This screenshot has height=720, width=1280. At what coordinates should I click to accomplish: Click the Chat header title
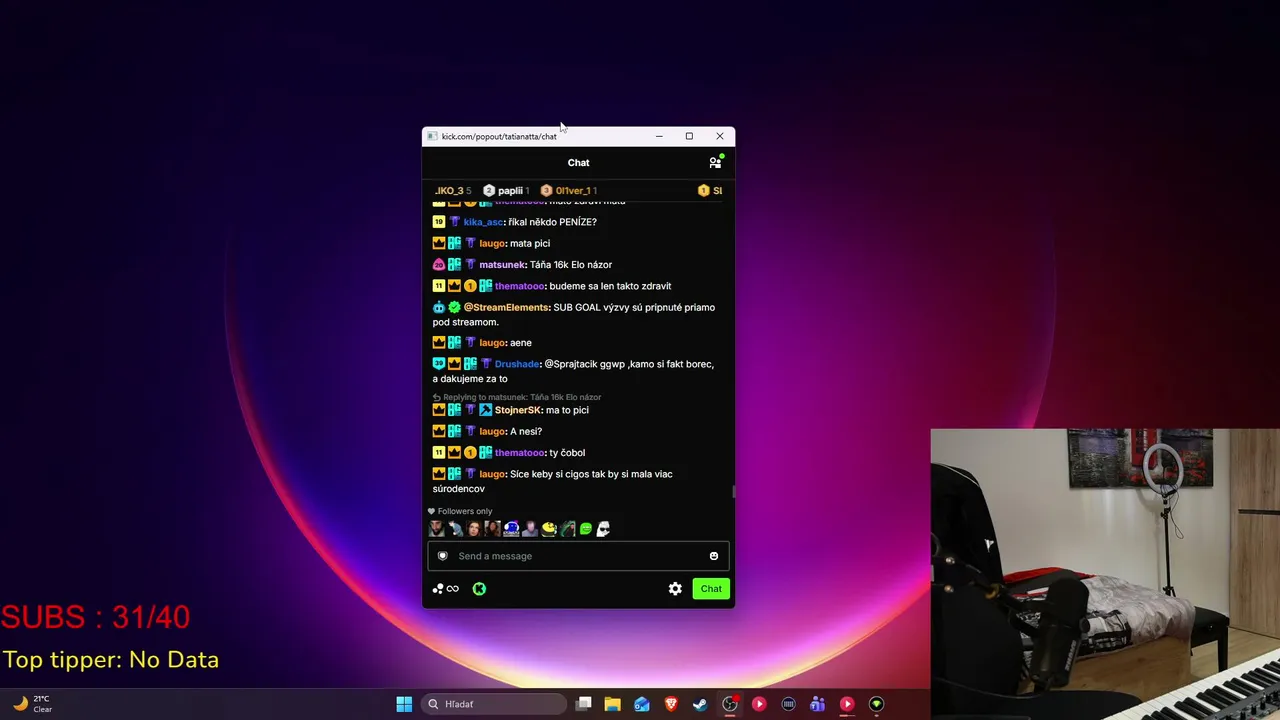click(x=578, y=162)
